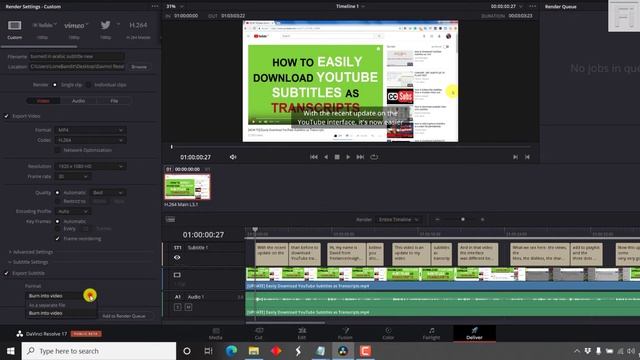Choose the Twitter render preset
This screenshot has height=360, width=640.
[105, 25]
